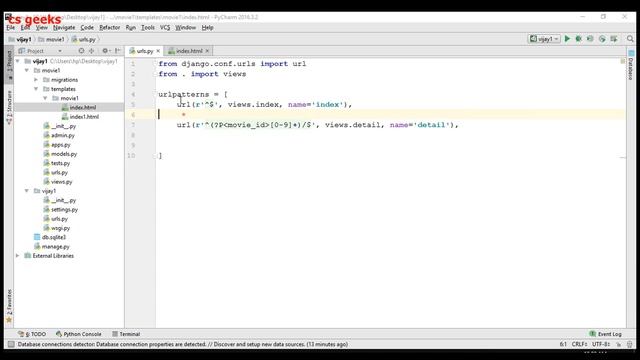Click the run manage.py task icon

(614, 39)
